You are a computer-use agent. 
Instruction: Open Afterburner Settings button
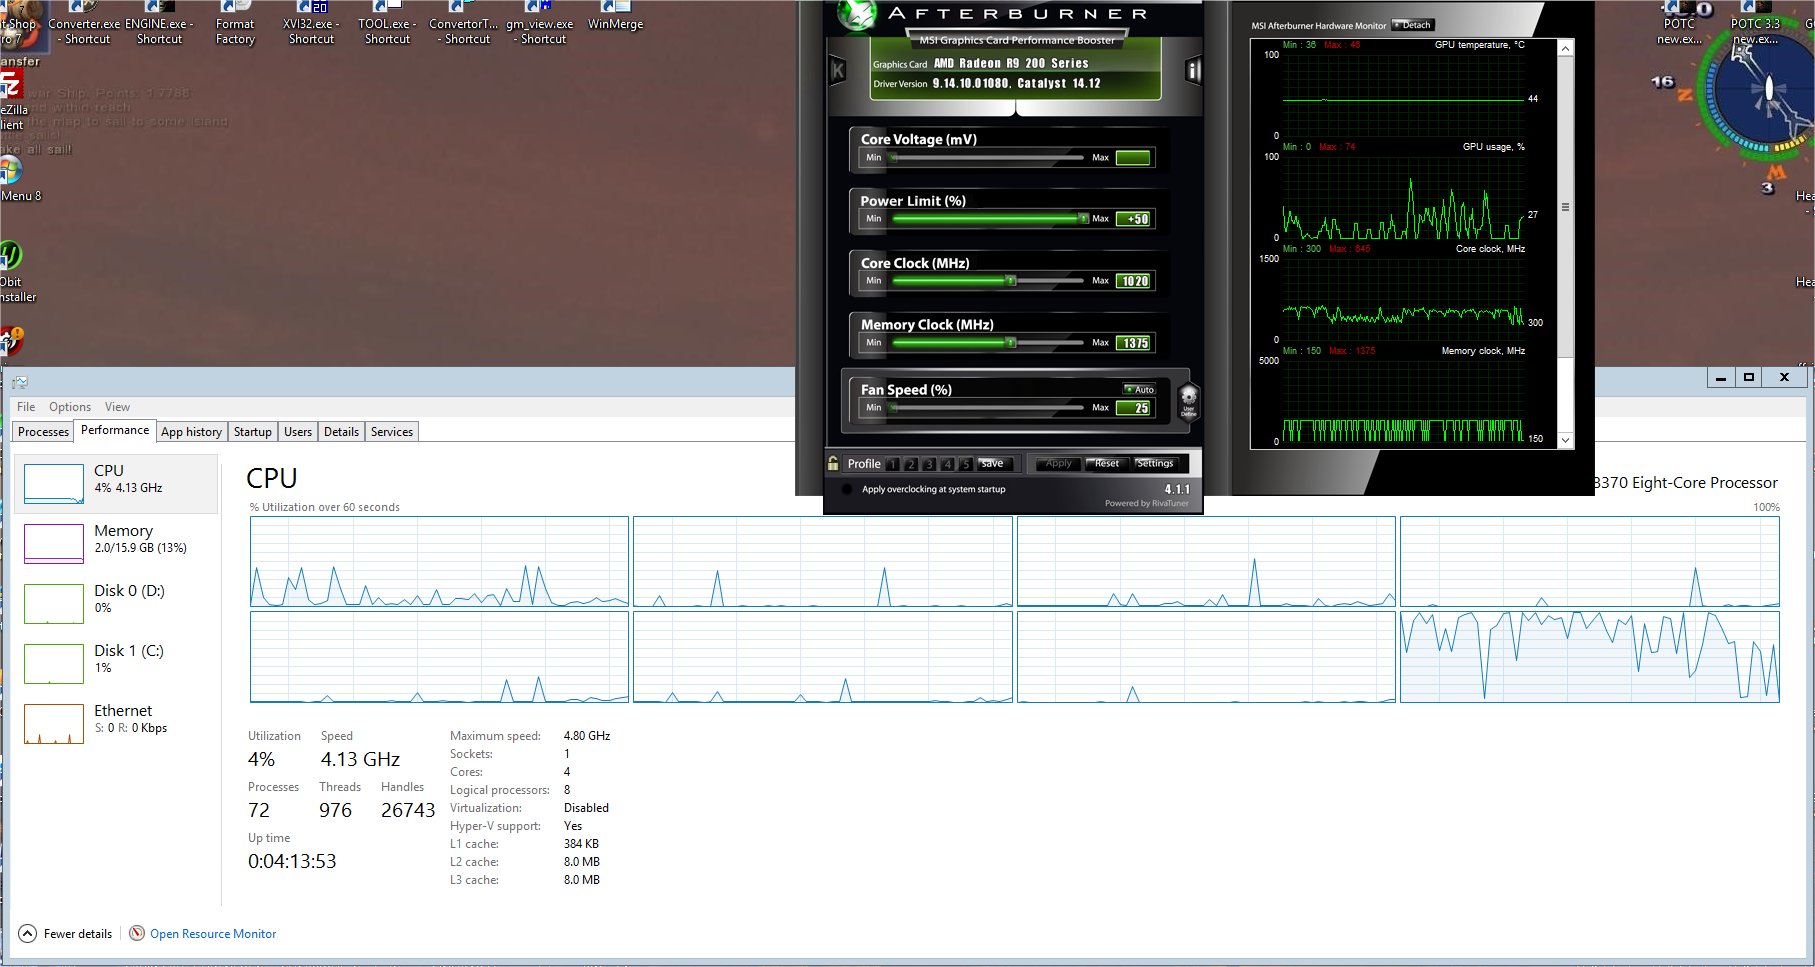[x=1154, y=464]
